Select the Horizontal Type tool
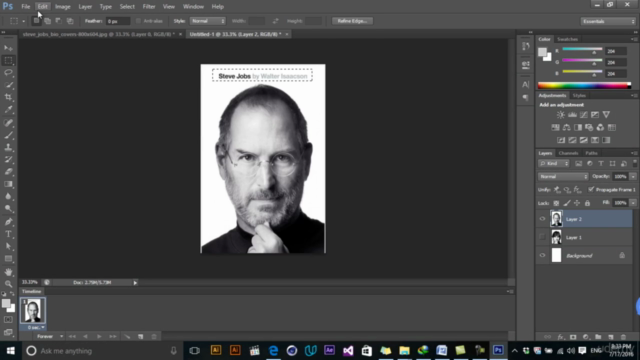640x360 pixels. pyautogui.click(x=8, y=234)
